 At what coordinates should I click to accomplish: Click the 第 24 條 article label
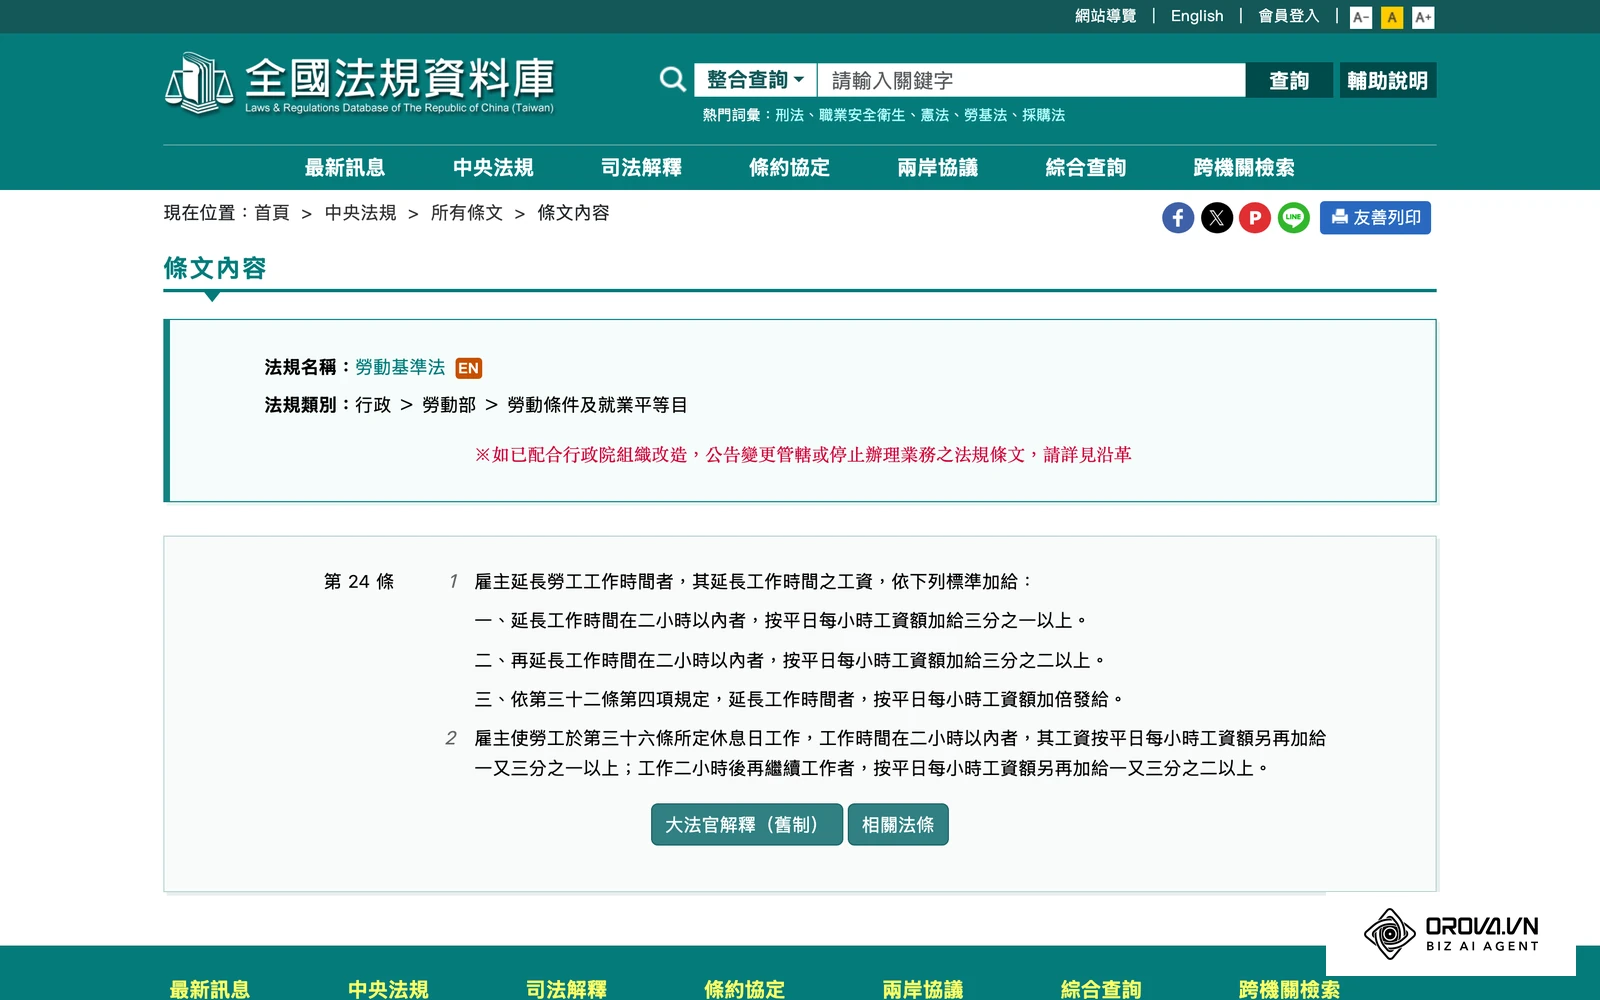click(359, 582)
